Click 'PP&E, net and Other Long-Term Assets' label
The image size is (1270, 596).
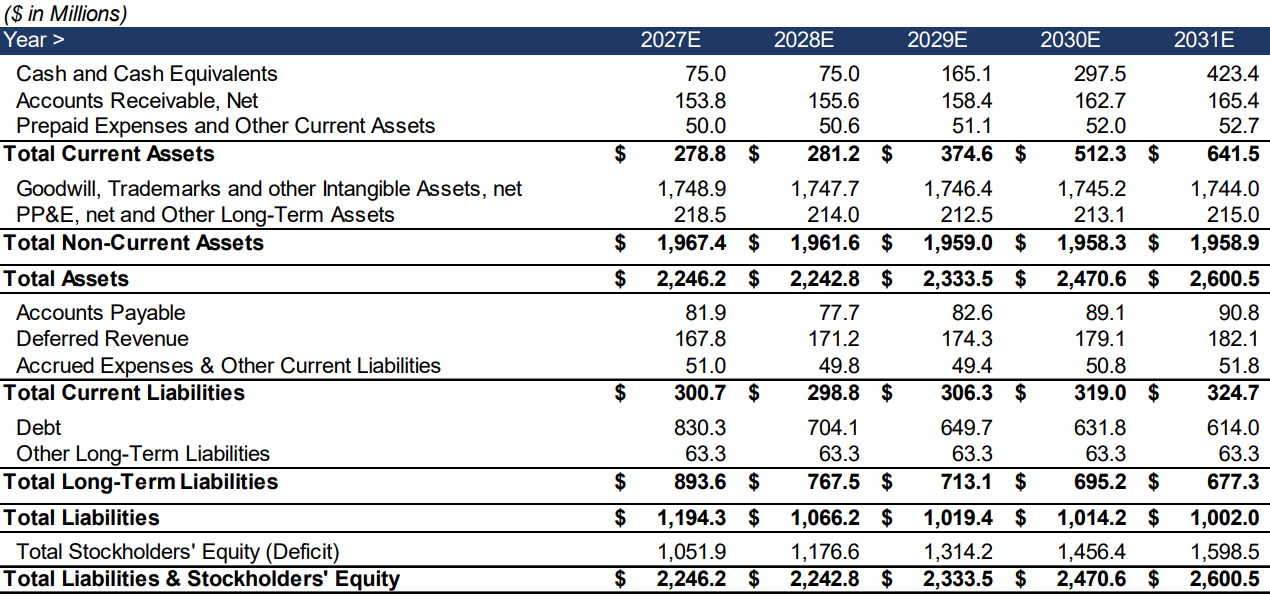[x=205, y=215]
